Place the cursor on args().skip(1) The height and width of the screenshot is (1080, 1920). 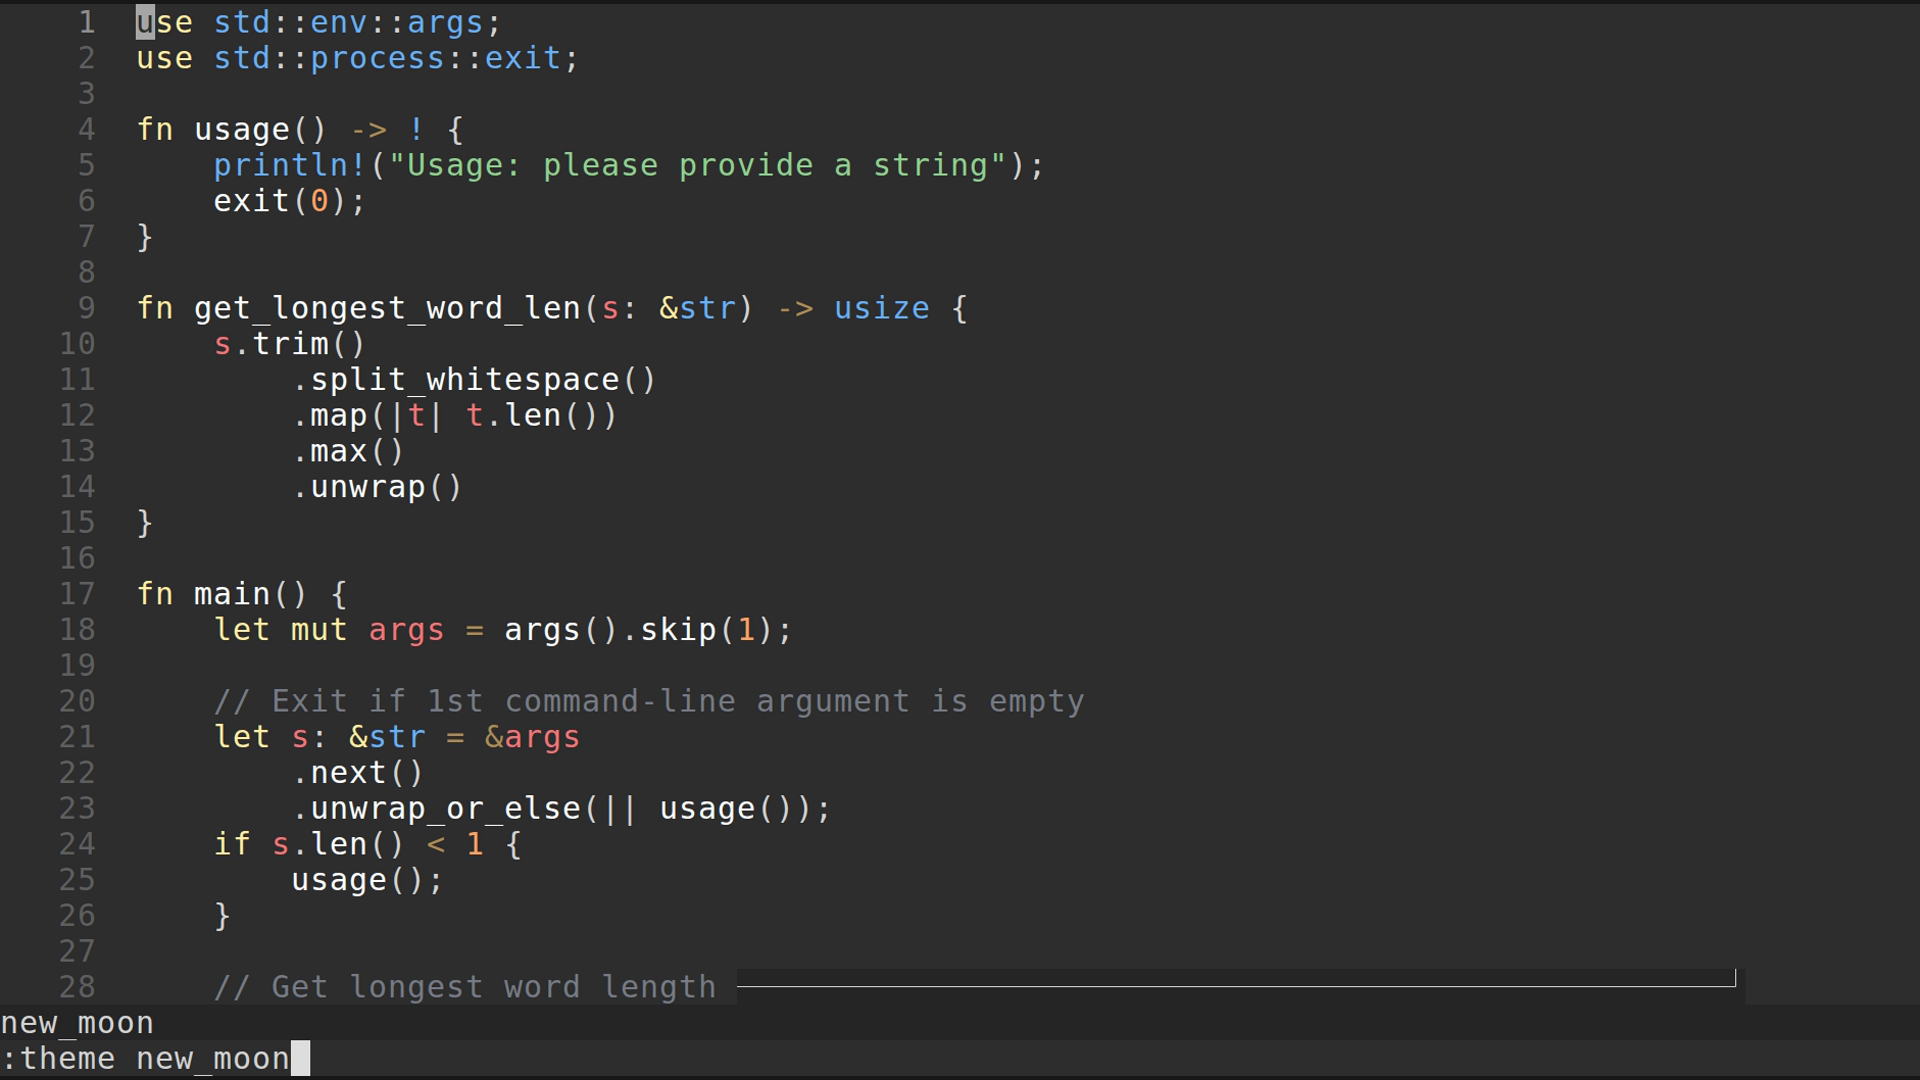coord(638,630)
